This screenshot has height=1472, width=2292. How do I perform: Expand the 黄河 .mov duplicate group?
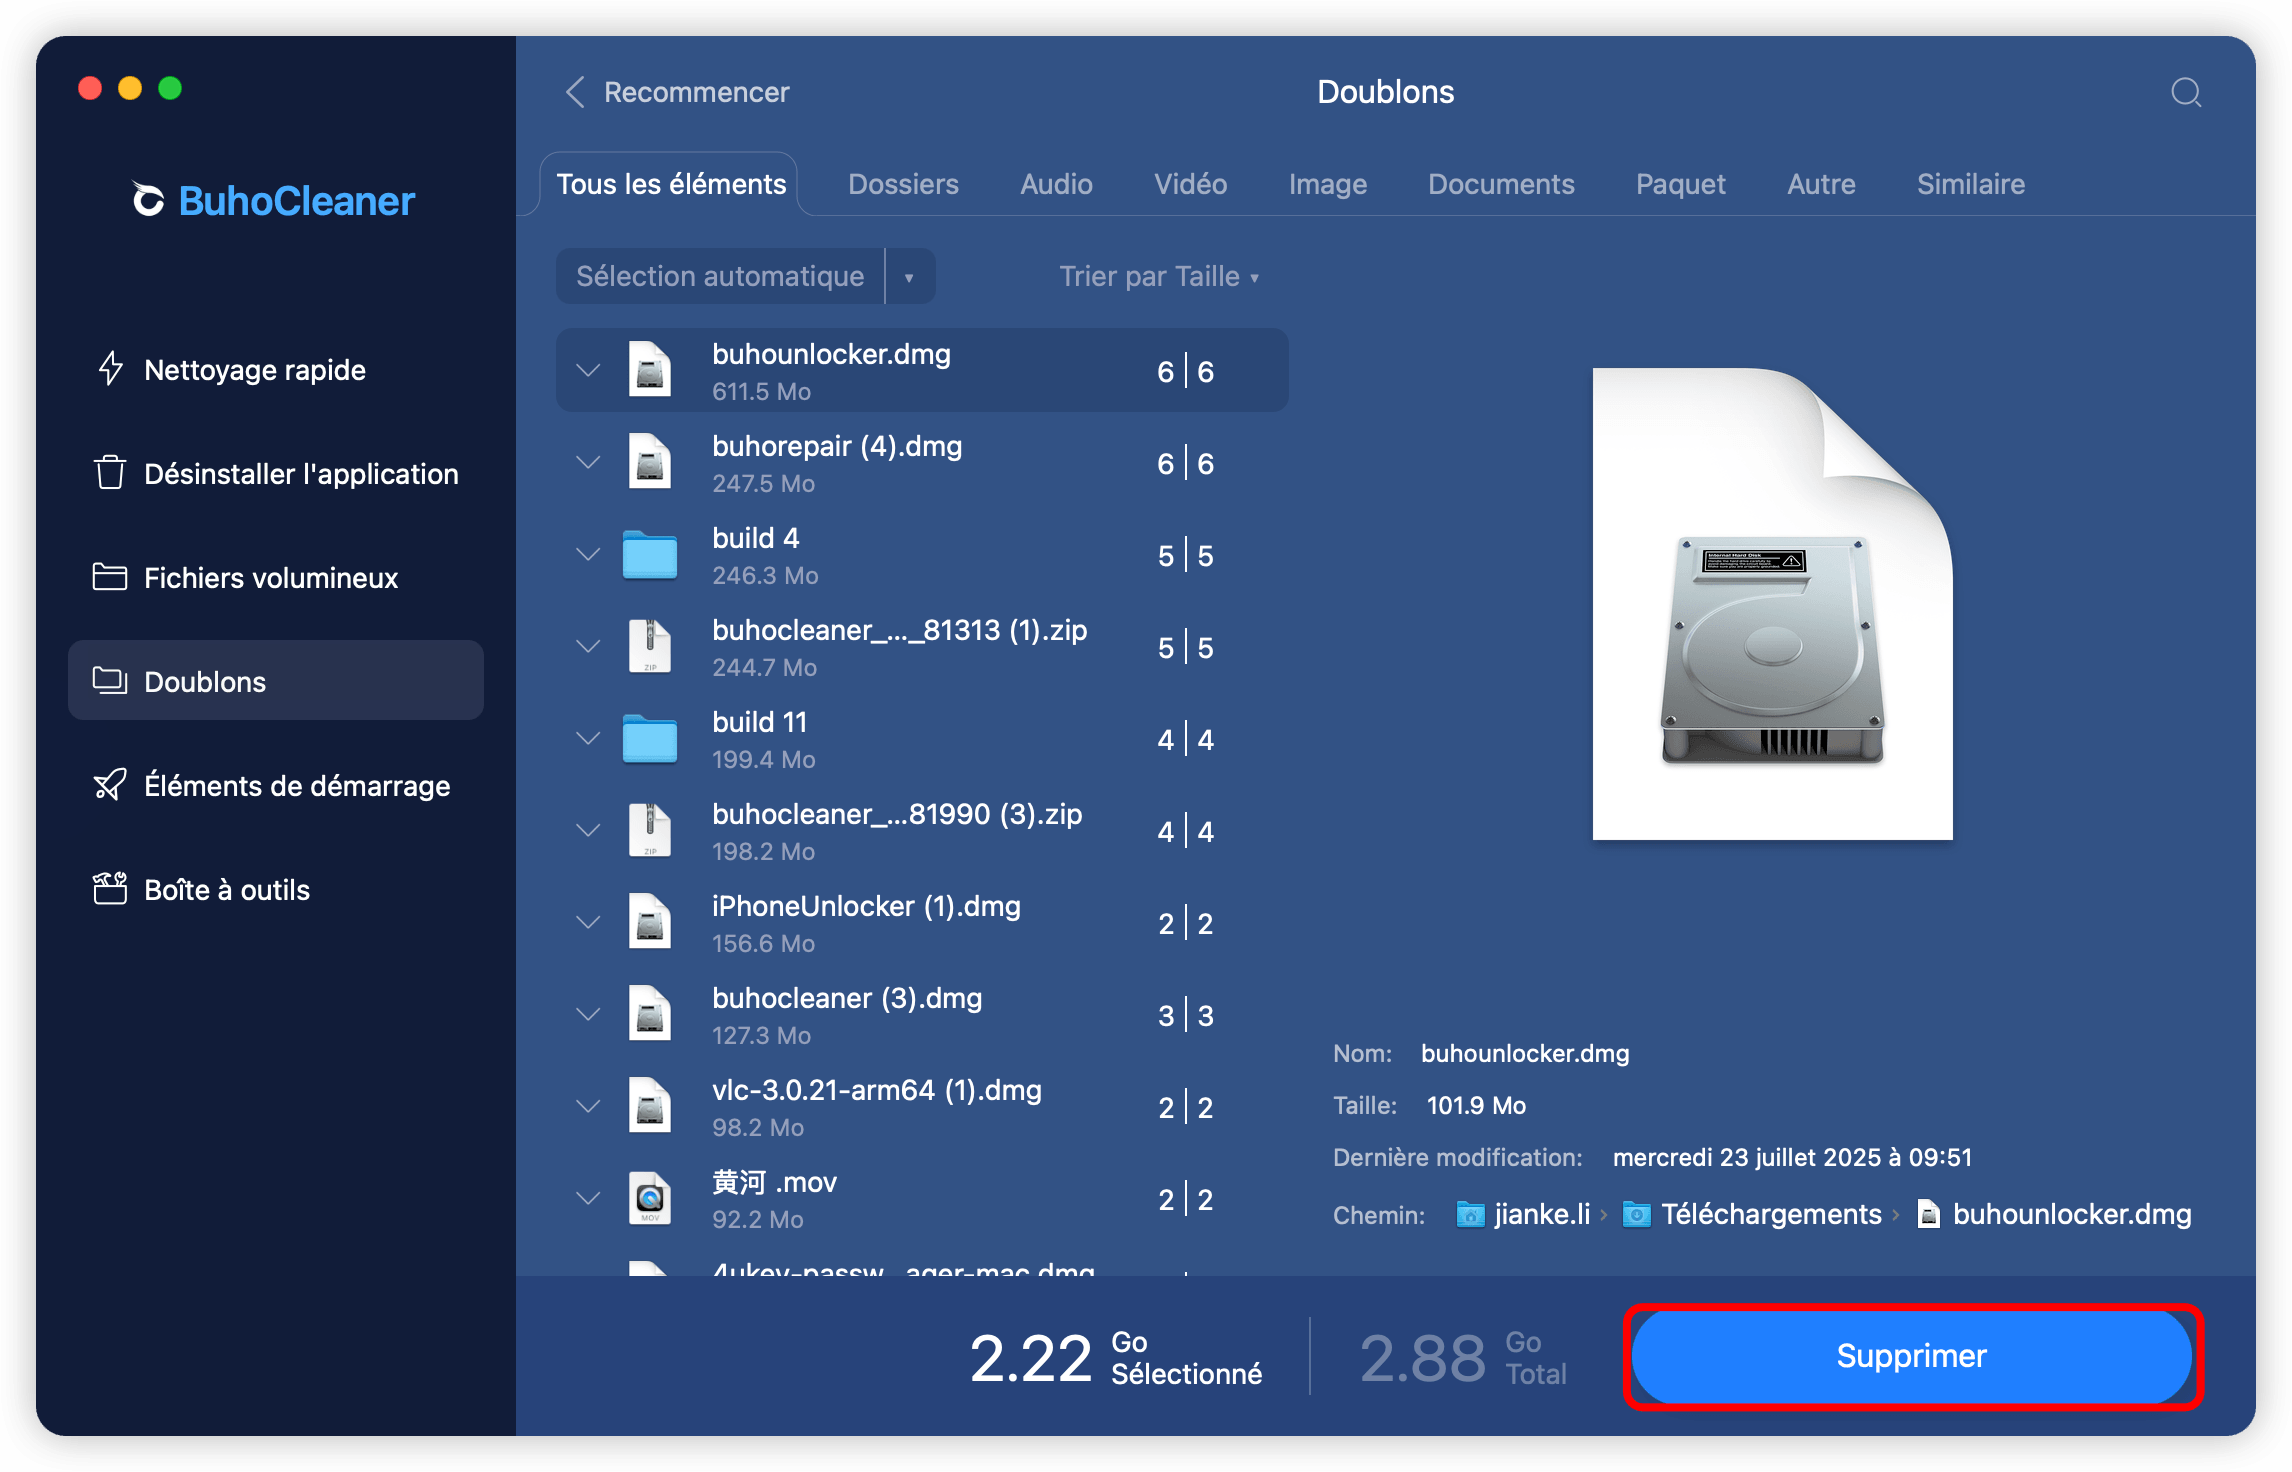click(x=588, y=1198)
